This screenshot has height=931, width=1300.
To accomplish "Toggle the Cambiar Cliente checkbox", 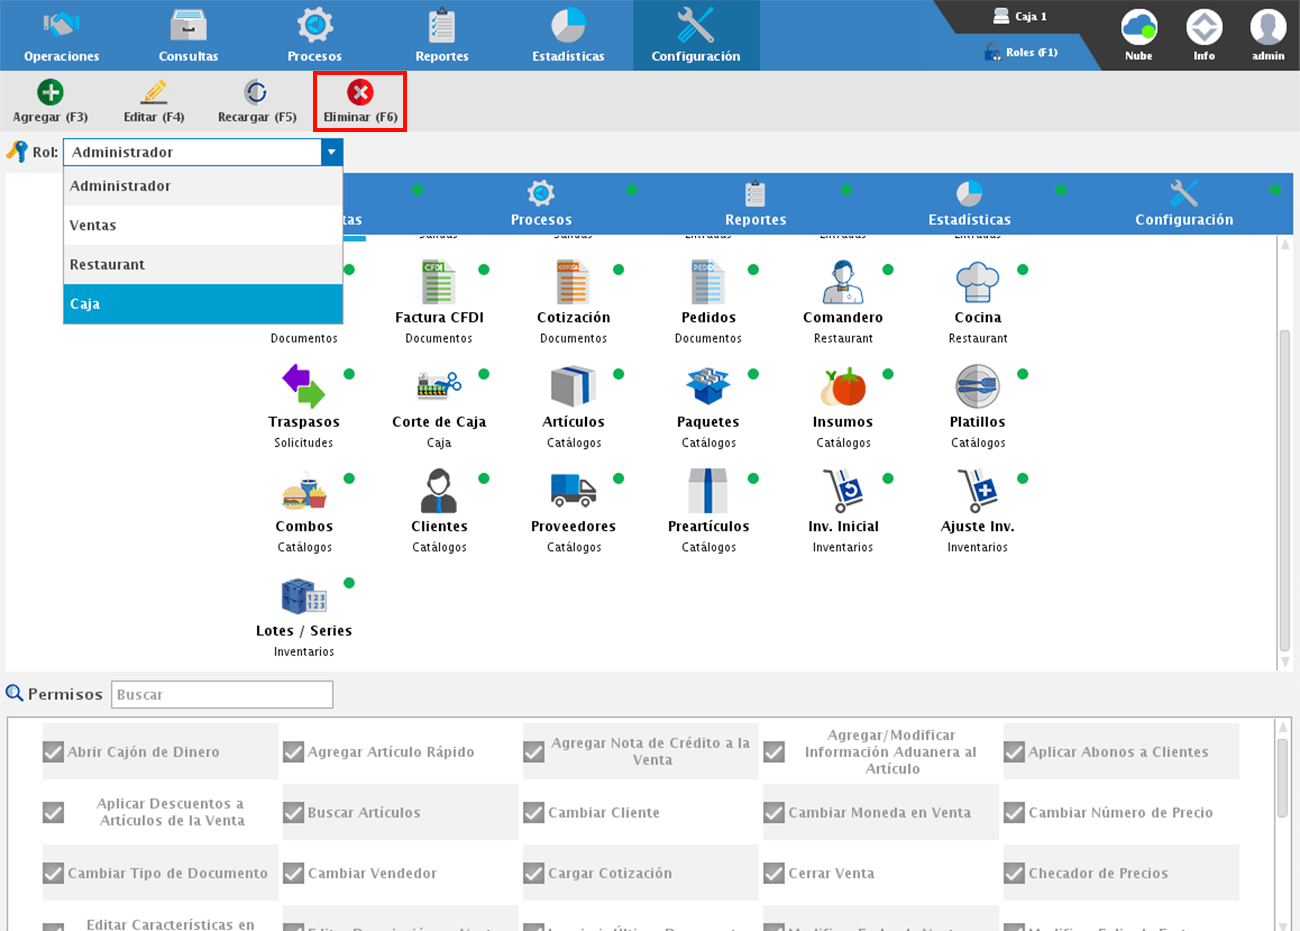I will 534,813.
